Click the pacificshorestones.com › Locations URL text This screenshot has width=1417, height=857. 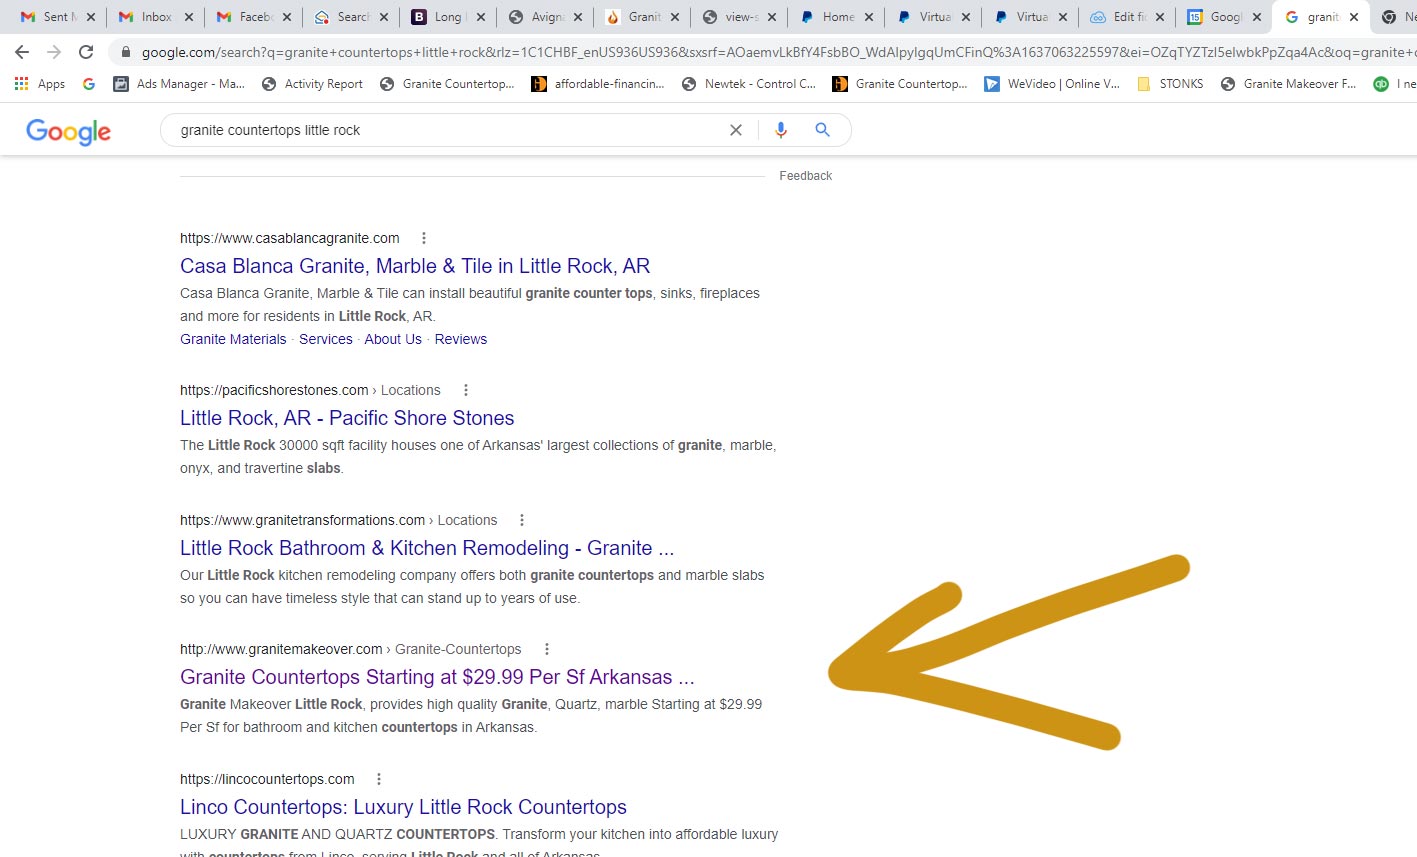[310, 390]
